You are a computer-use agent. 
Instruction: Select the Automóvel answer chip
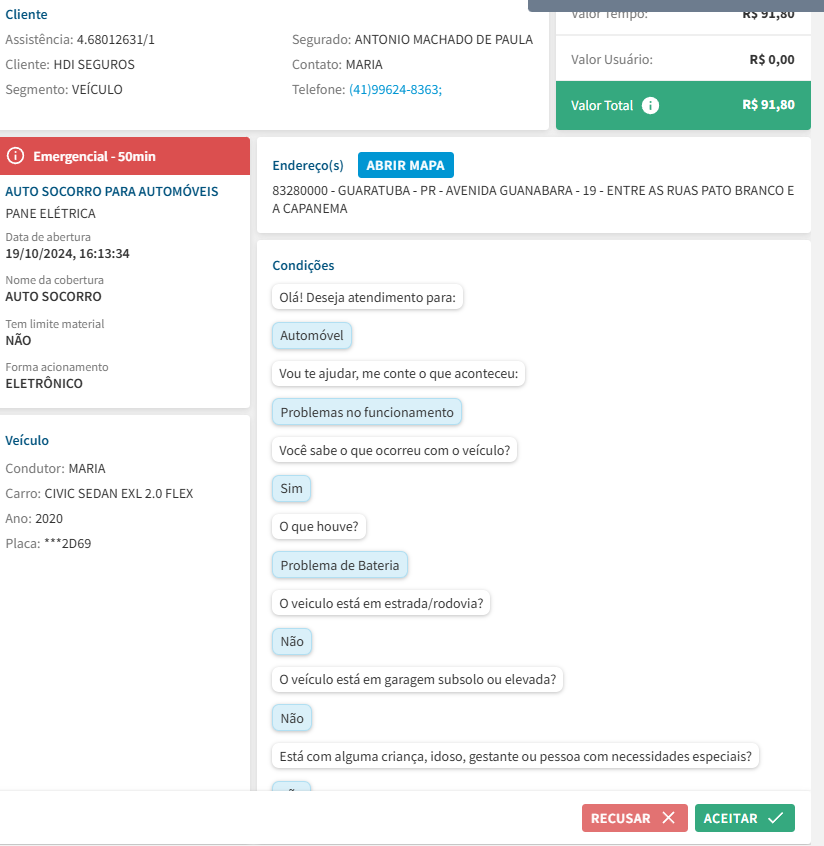coord(312,336)
